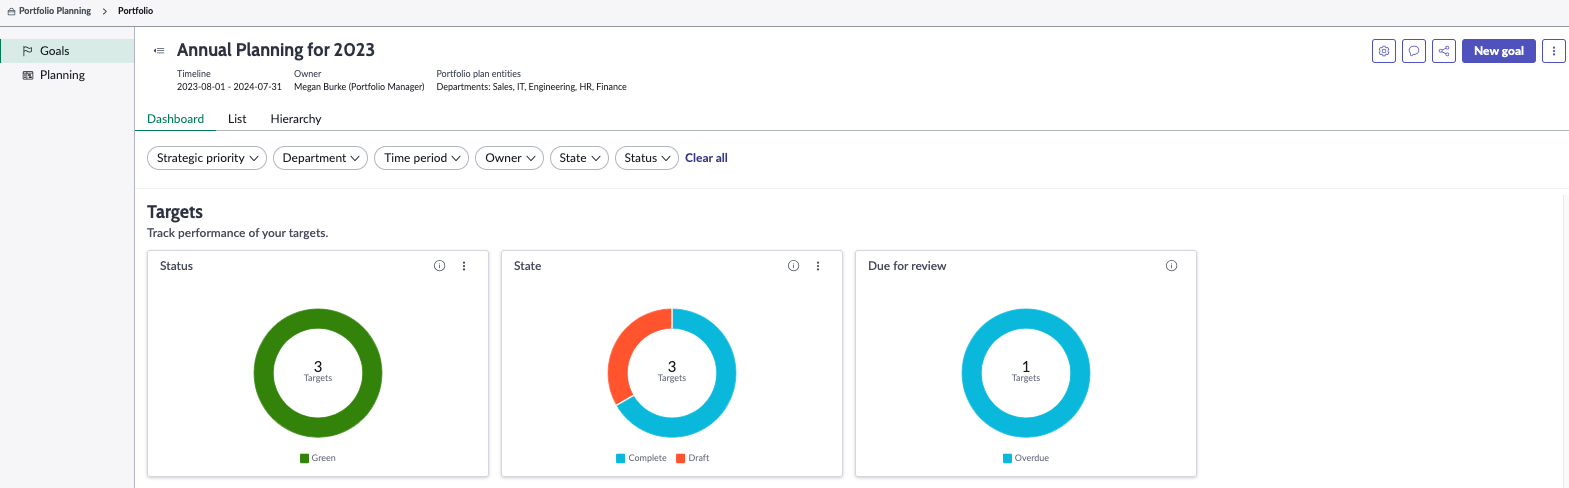Open the Status chart options menu
This screenshot has width=1569, height=488.
464,266
